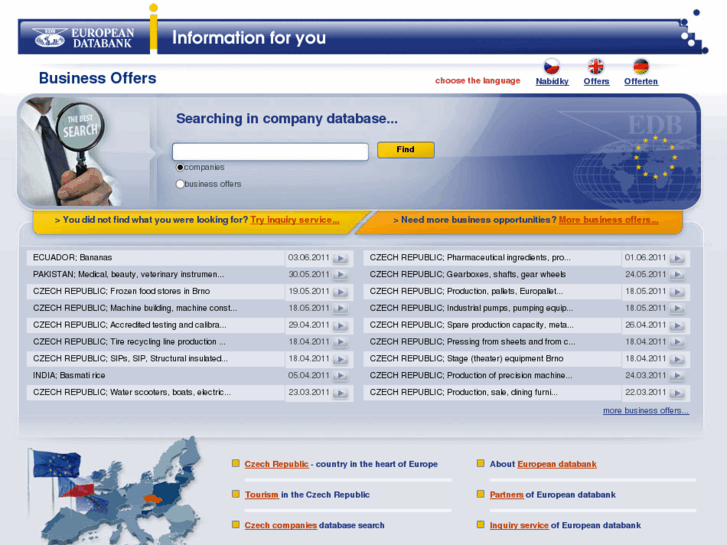Switch language to Offers
Viewport: 727px width, 545px height.
pos(596,82)
